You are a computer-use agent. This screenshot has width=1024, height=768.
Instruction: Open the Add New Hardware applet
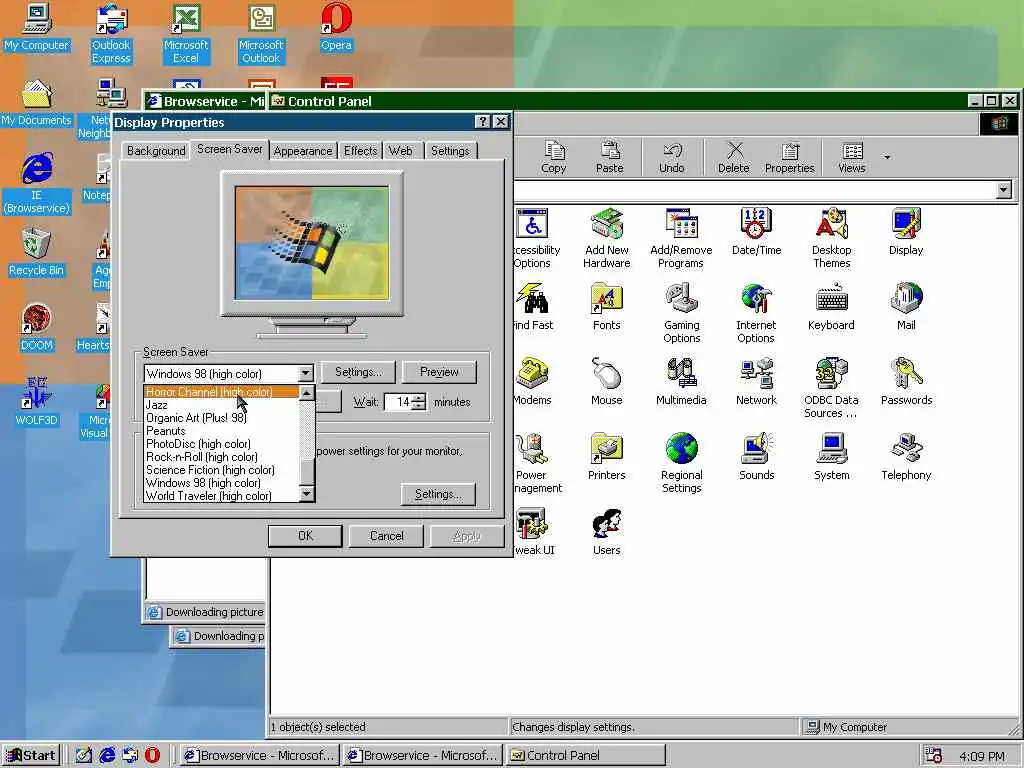[607, 238]
